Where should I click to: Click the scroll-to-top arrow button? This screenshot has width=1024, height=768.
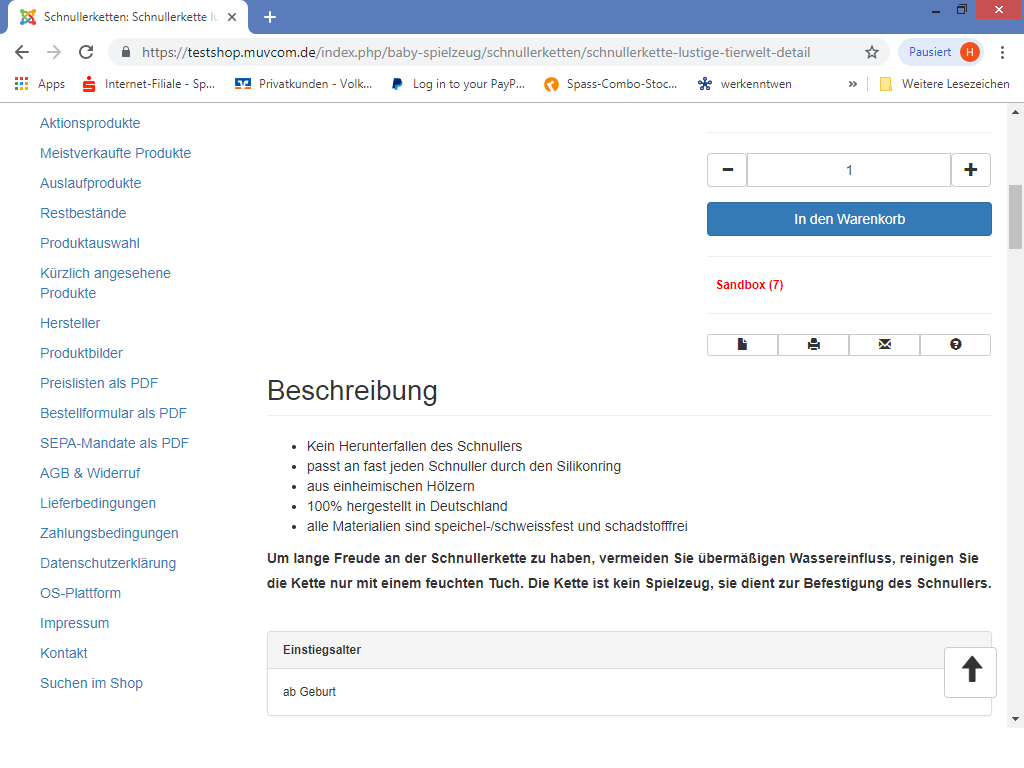(970, 671)
